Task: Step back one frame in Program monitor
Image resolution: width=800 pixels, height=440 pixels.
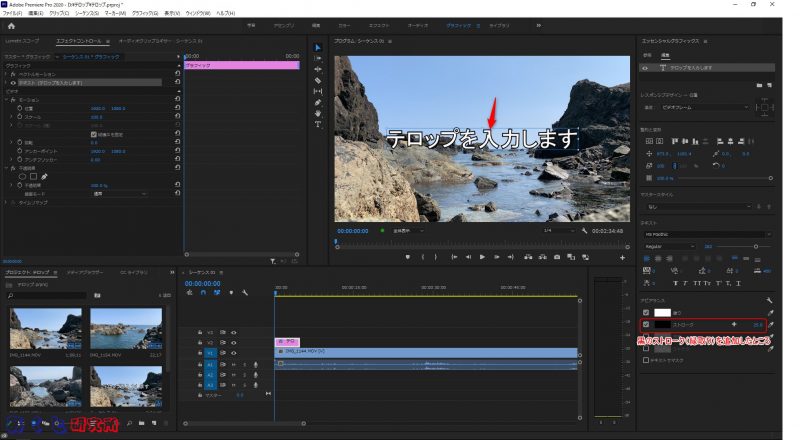Action: point(468,257)
